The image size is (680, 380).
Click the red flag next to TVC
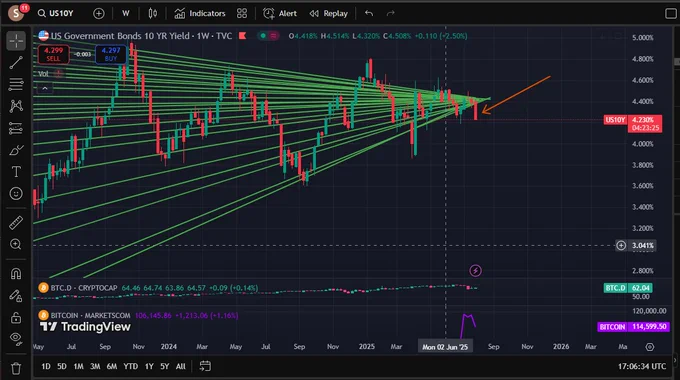coord(242,36)
